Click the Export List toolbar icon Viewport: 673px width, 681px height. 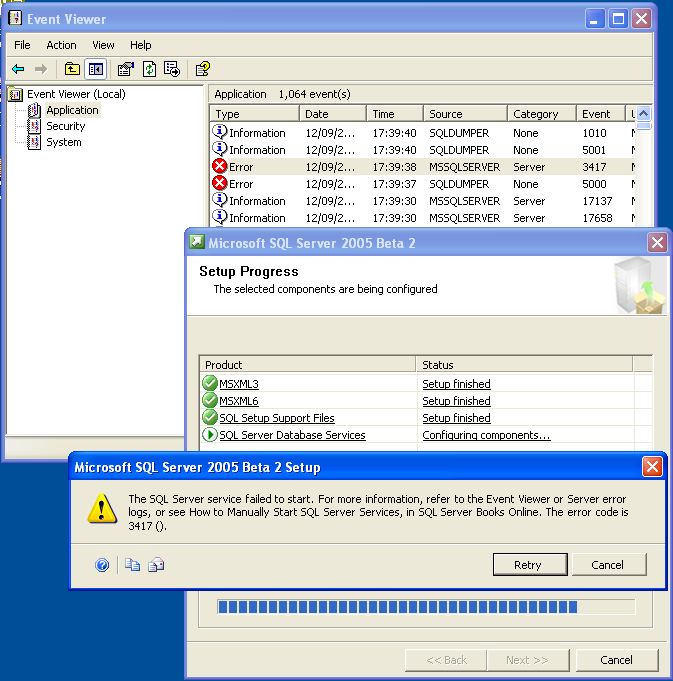pyautogui.click(x=172, y=69)
